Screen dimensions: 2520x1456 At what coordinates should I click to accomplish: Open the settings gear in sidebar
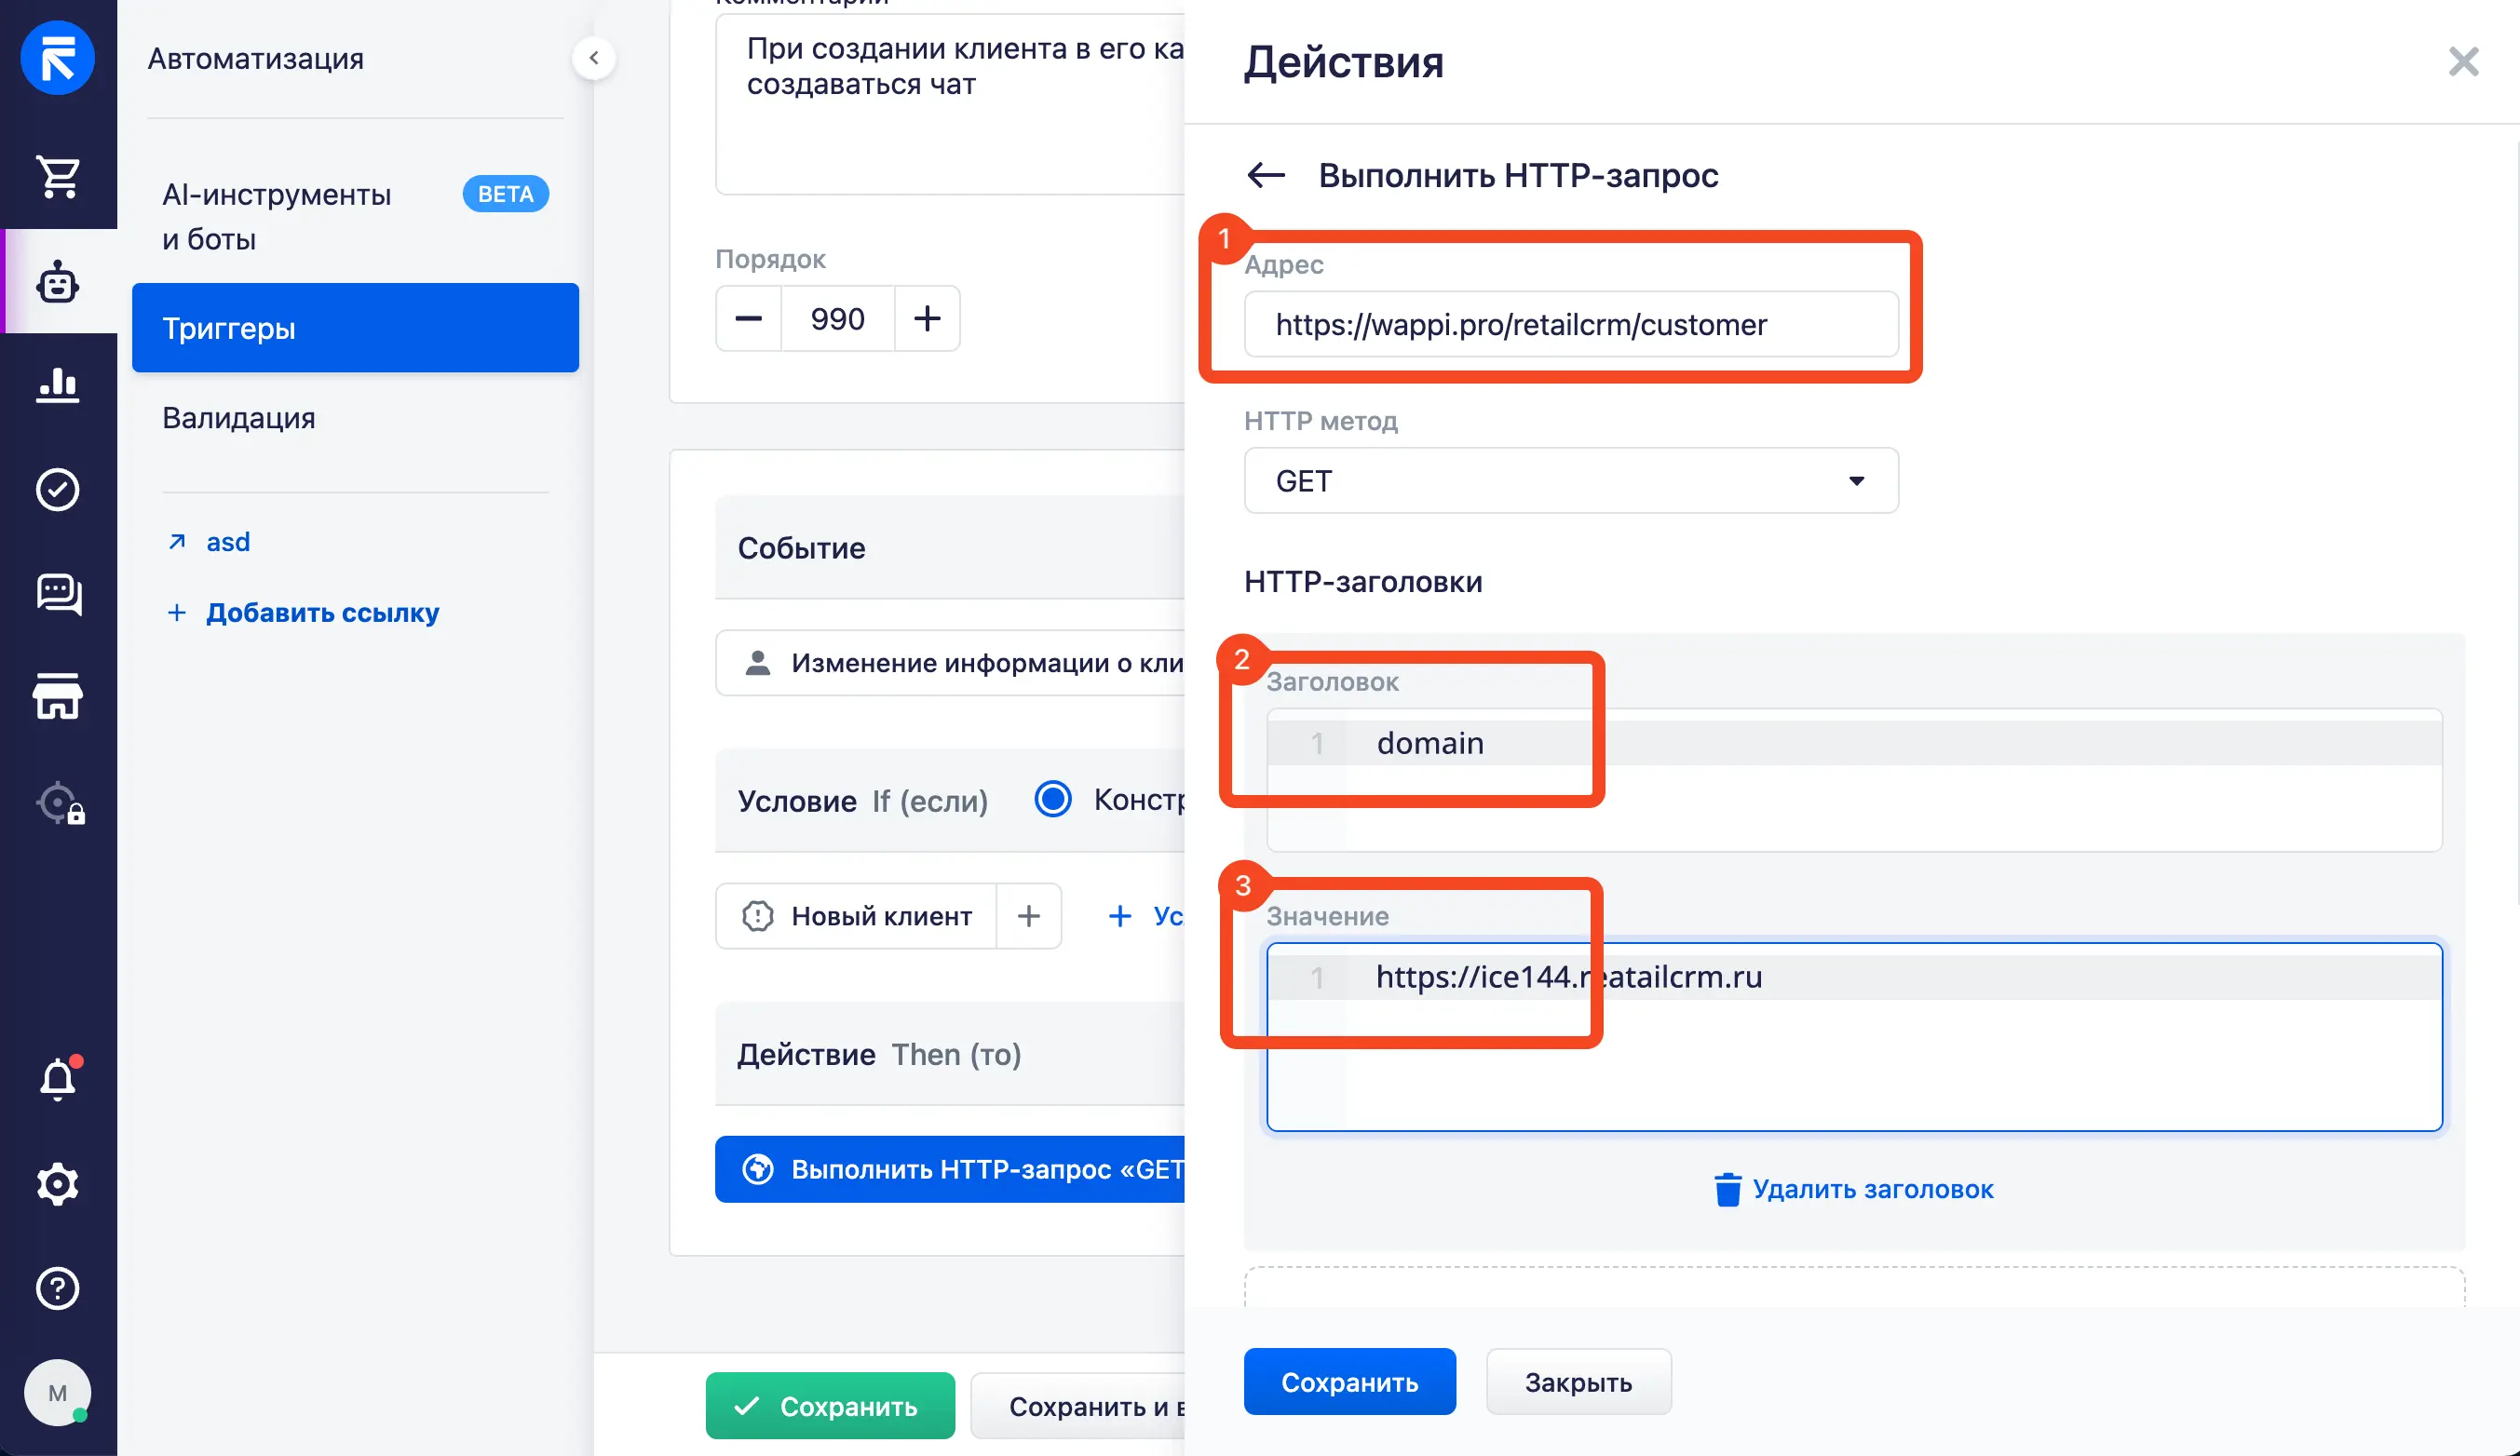click(58, 1183)
